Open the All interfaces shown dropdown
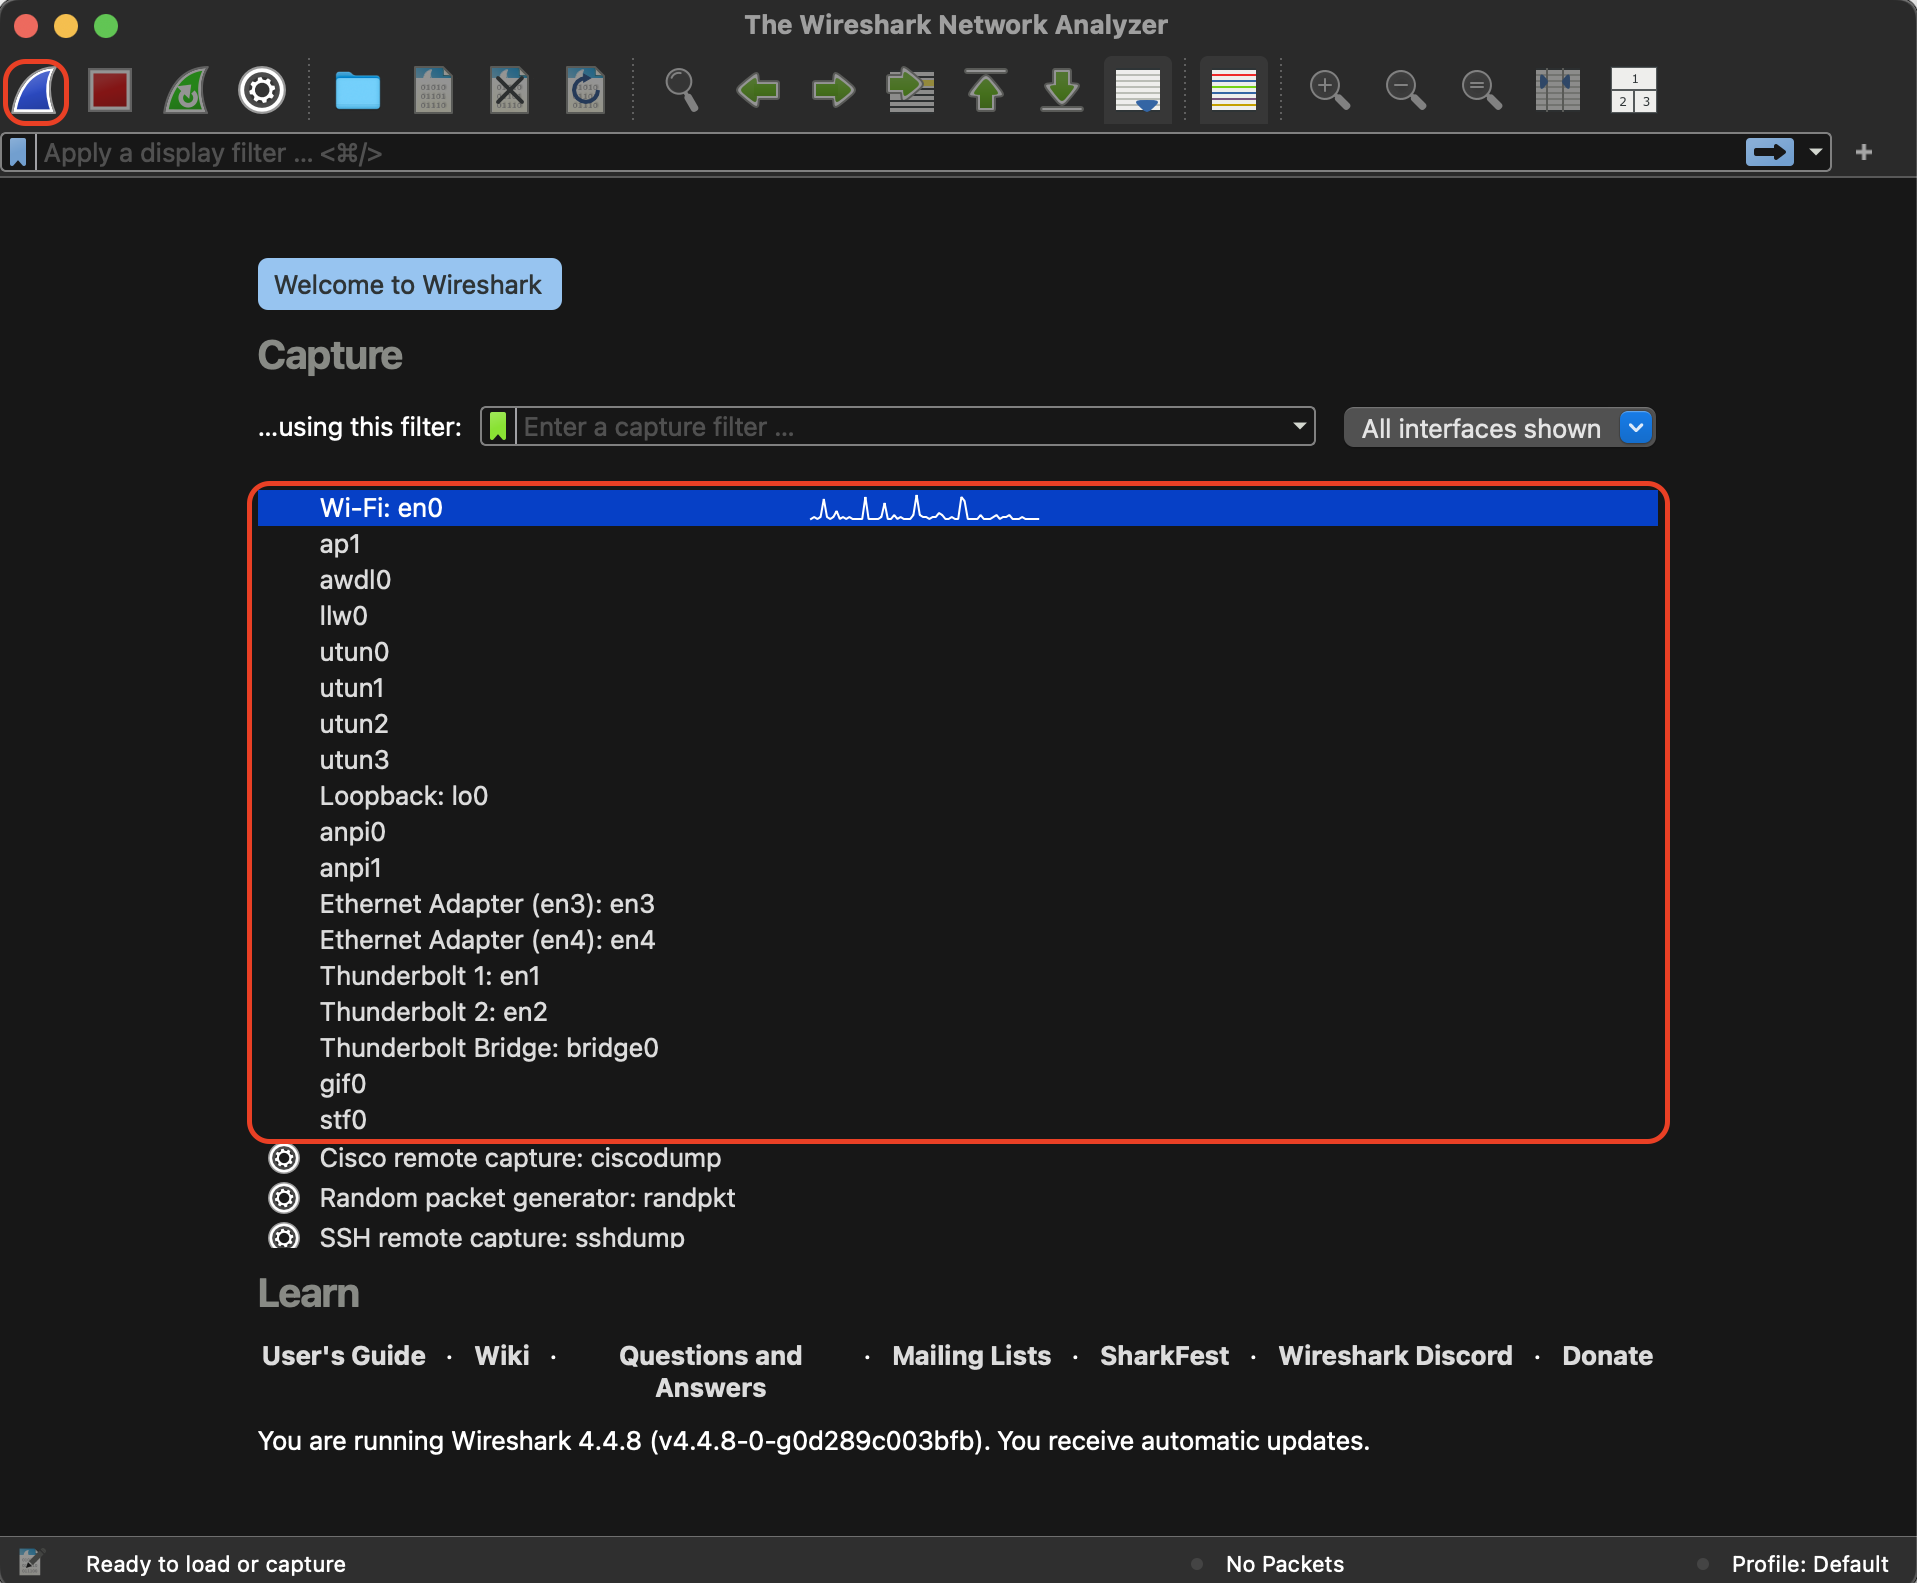1917x1583 pixels. pyautogui.click(x=1500, y=428)
